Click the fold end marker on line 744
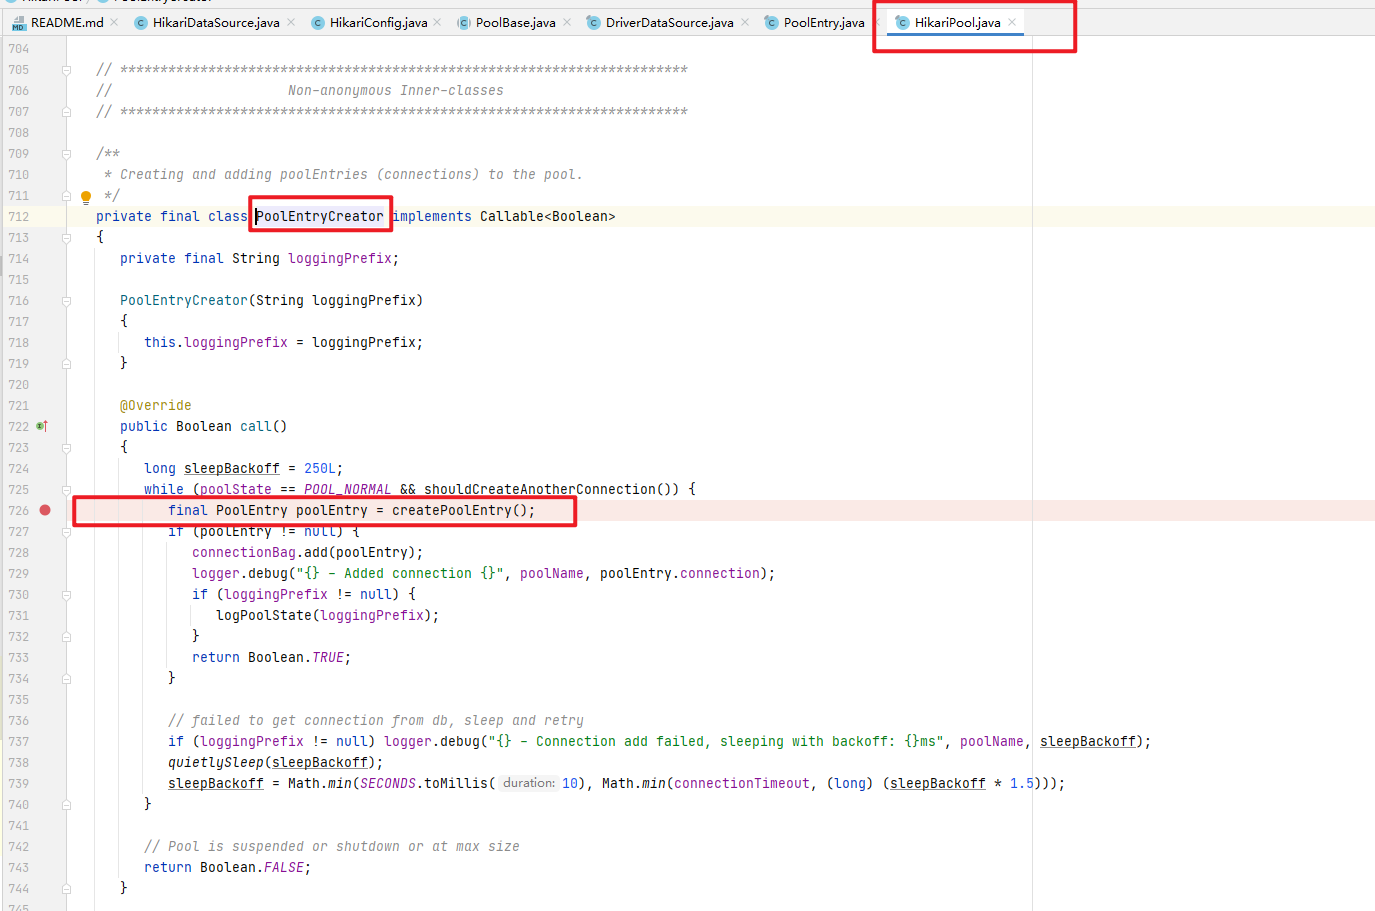Image resolution: width=1375 pixels, height=911 pixels. [67, 889]
